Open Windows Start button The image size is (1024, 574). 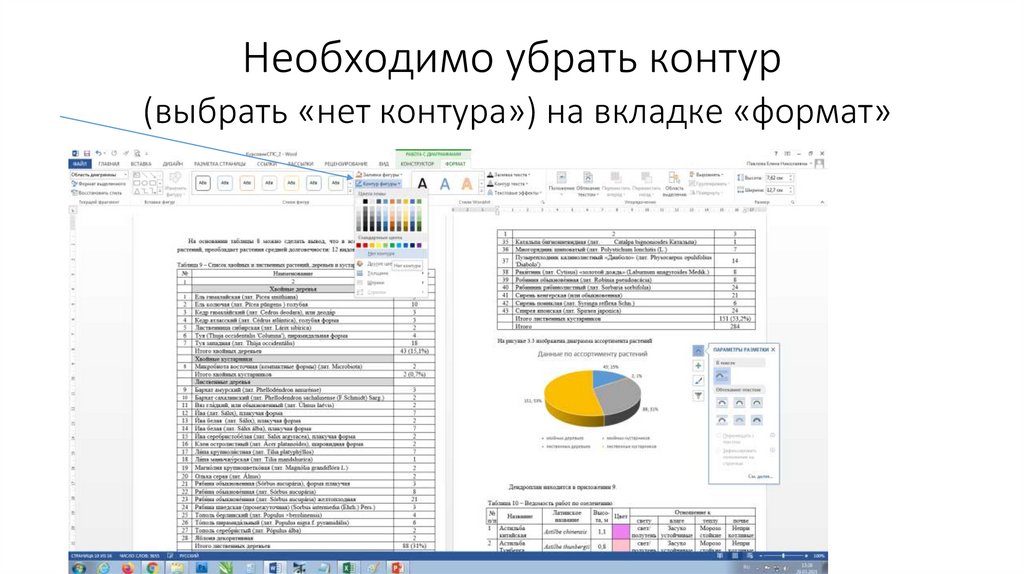[79, 567]
